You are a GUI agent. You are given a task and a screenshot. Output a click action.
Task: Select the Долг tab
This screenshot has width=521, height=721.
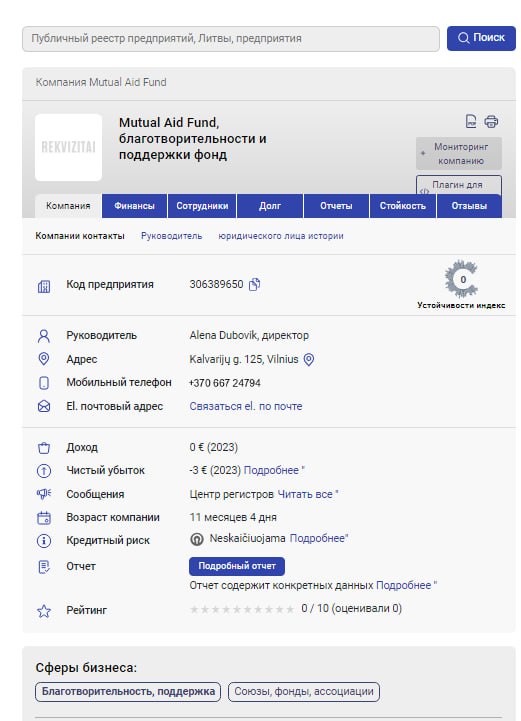tap(269, 206)
